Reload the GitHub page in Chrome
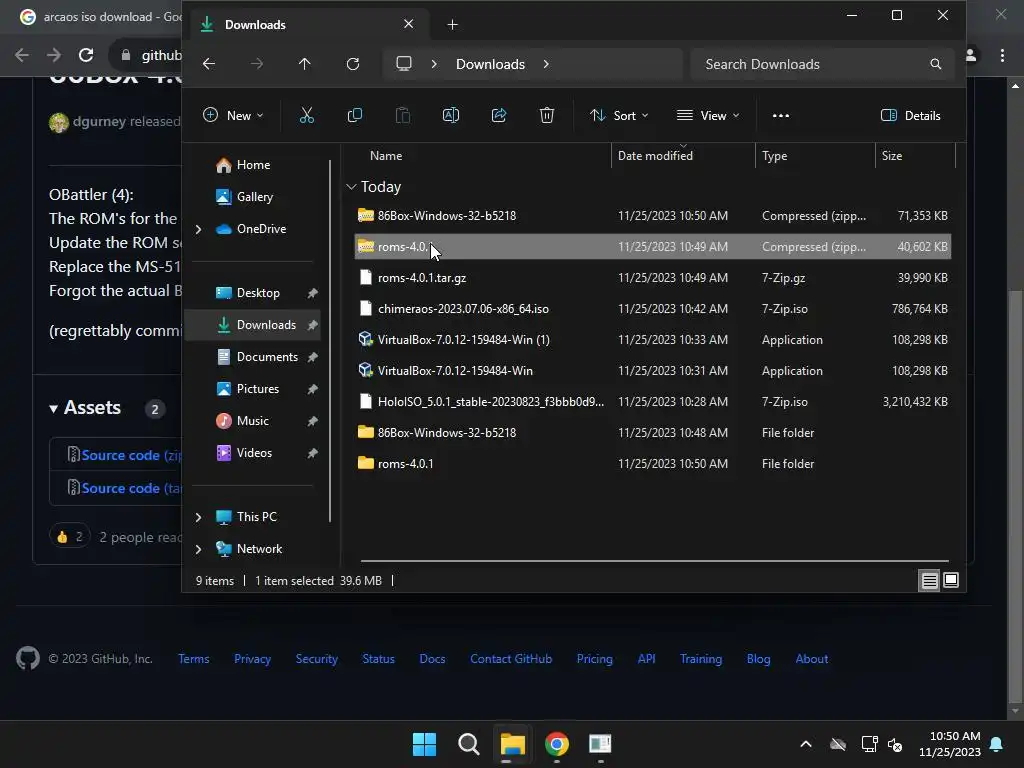Screen dimensions: 1024x768 [86, 55]
